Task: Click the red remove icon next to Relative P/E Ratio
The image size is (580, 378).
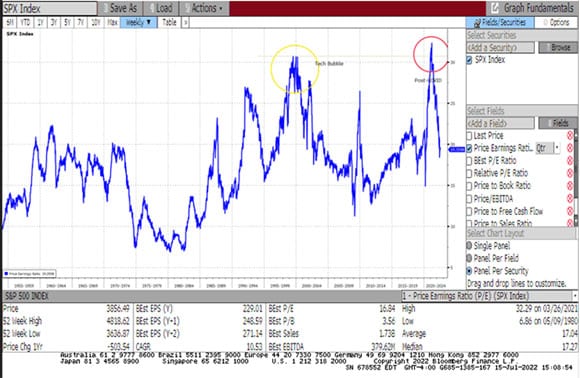Action: point(570,173)
